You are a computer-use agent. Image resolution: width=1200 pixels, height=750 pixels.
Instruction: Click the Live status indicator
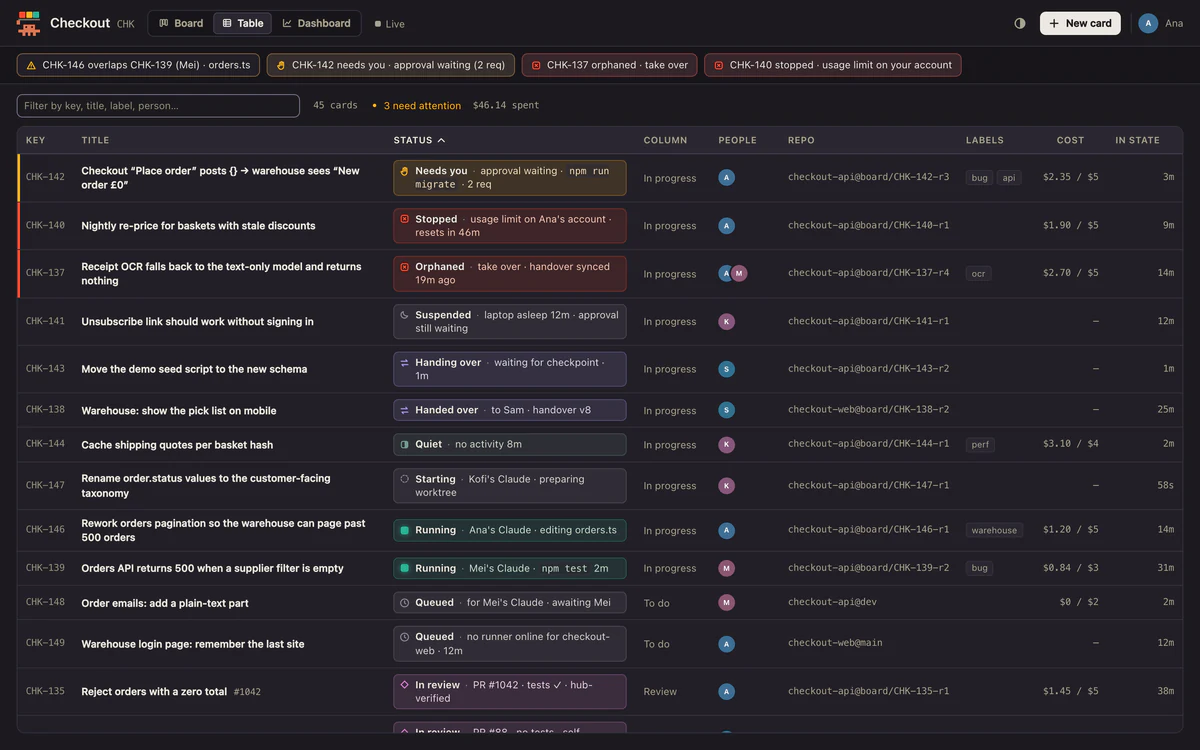pos(389,23)
